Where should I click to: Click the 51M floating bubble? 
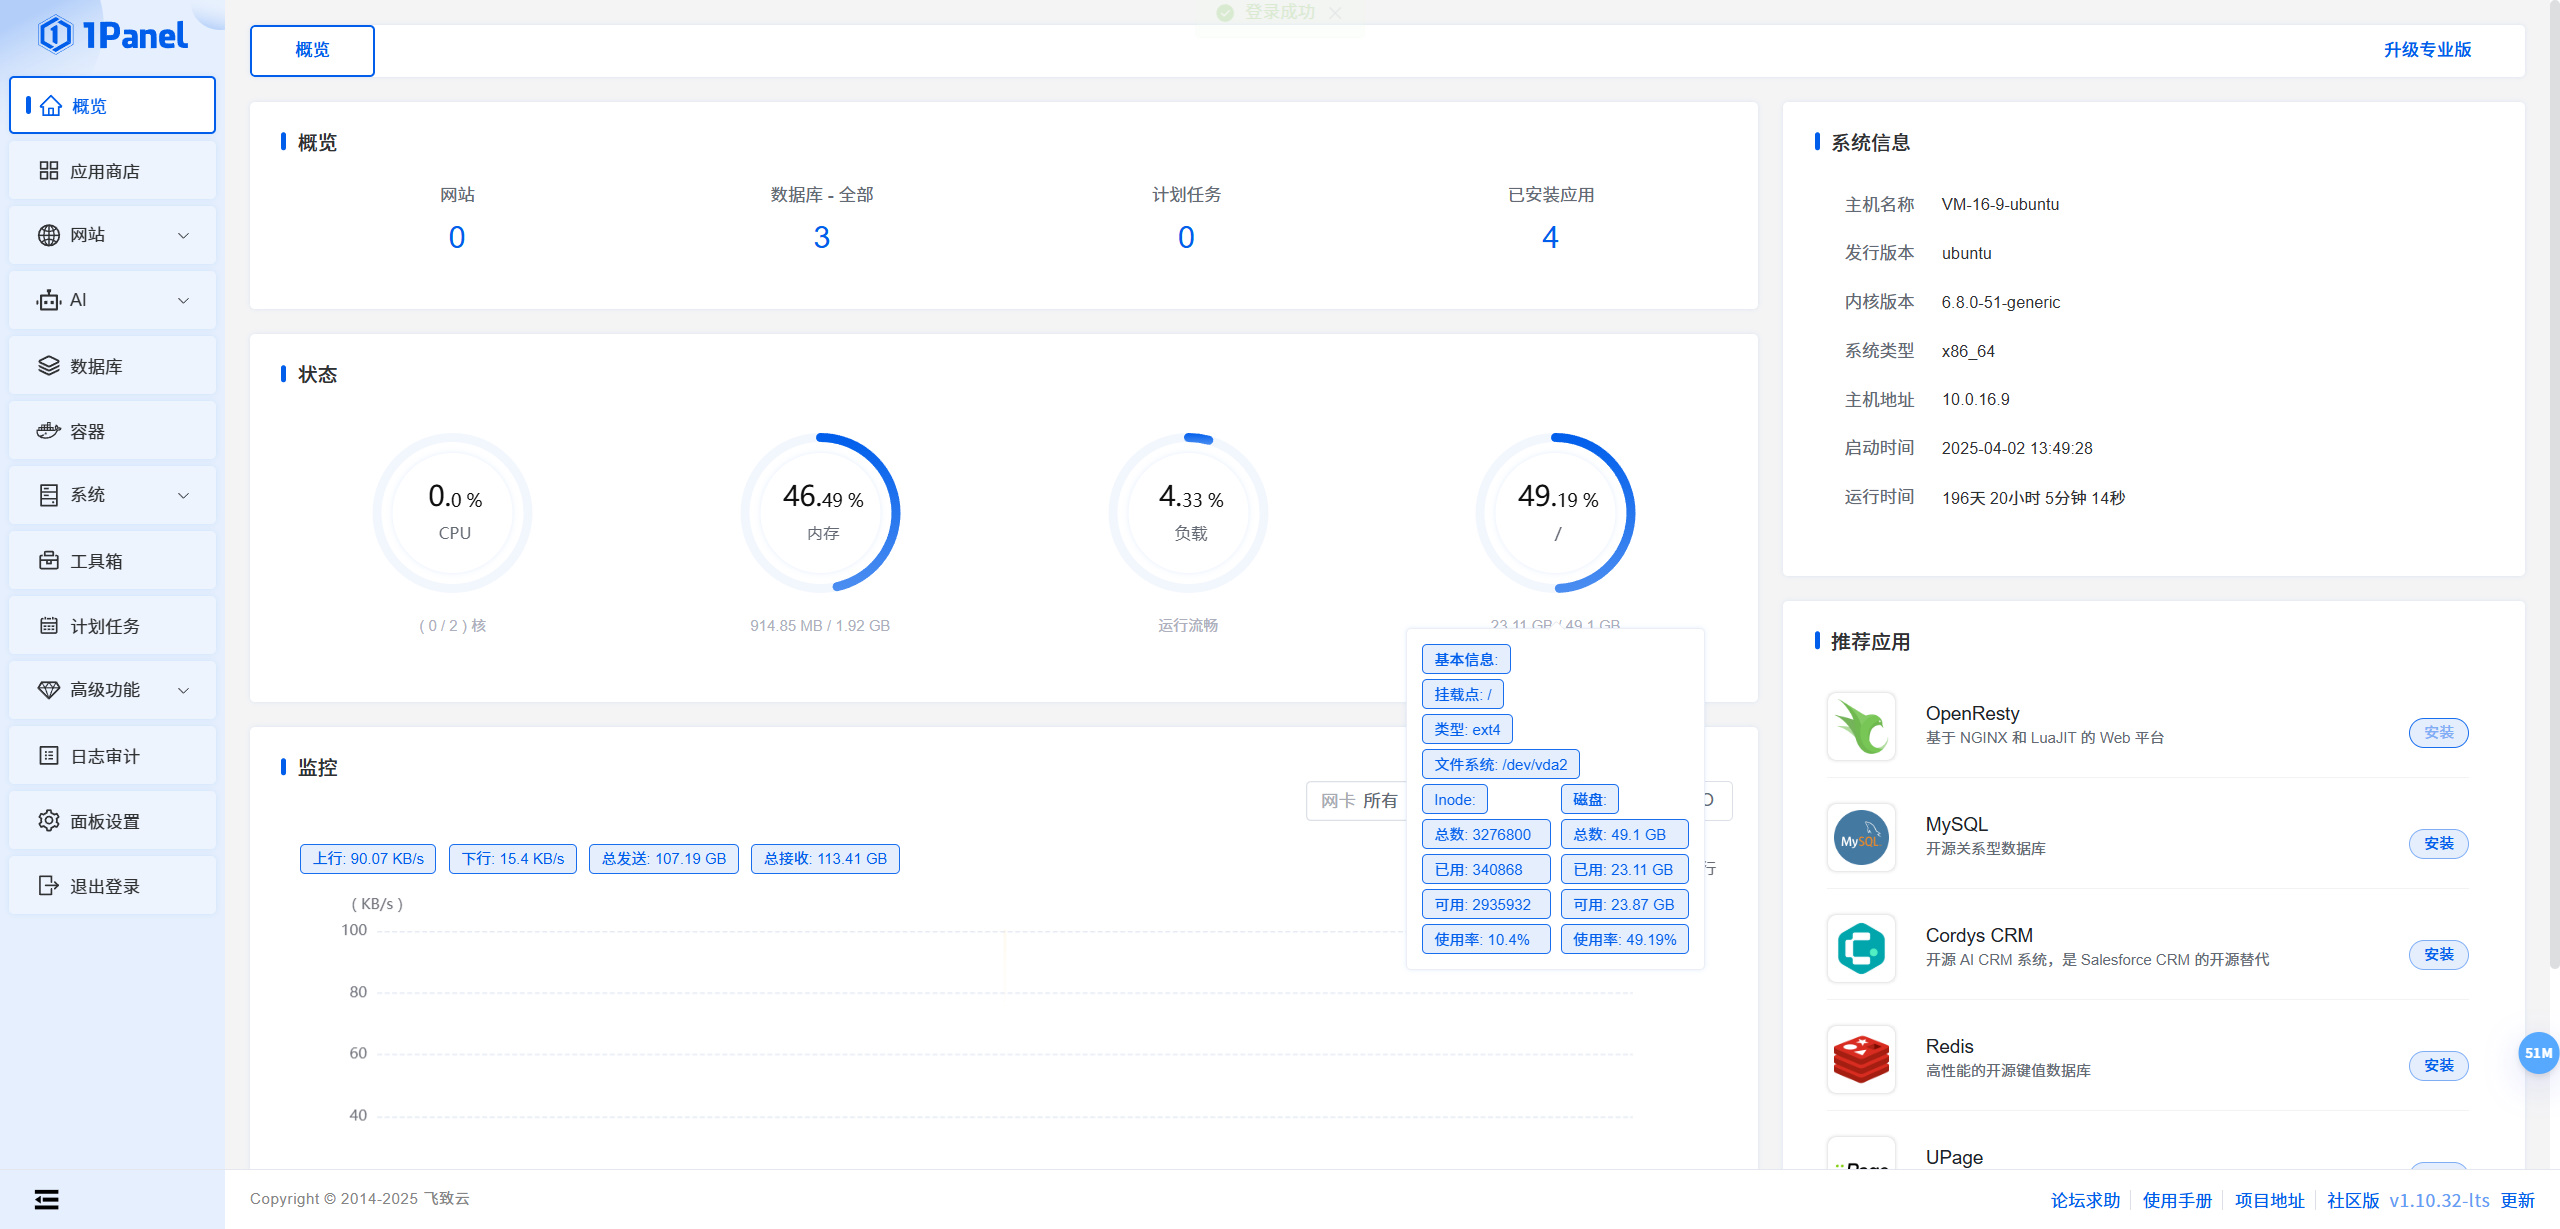tap(2537, 1053)
